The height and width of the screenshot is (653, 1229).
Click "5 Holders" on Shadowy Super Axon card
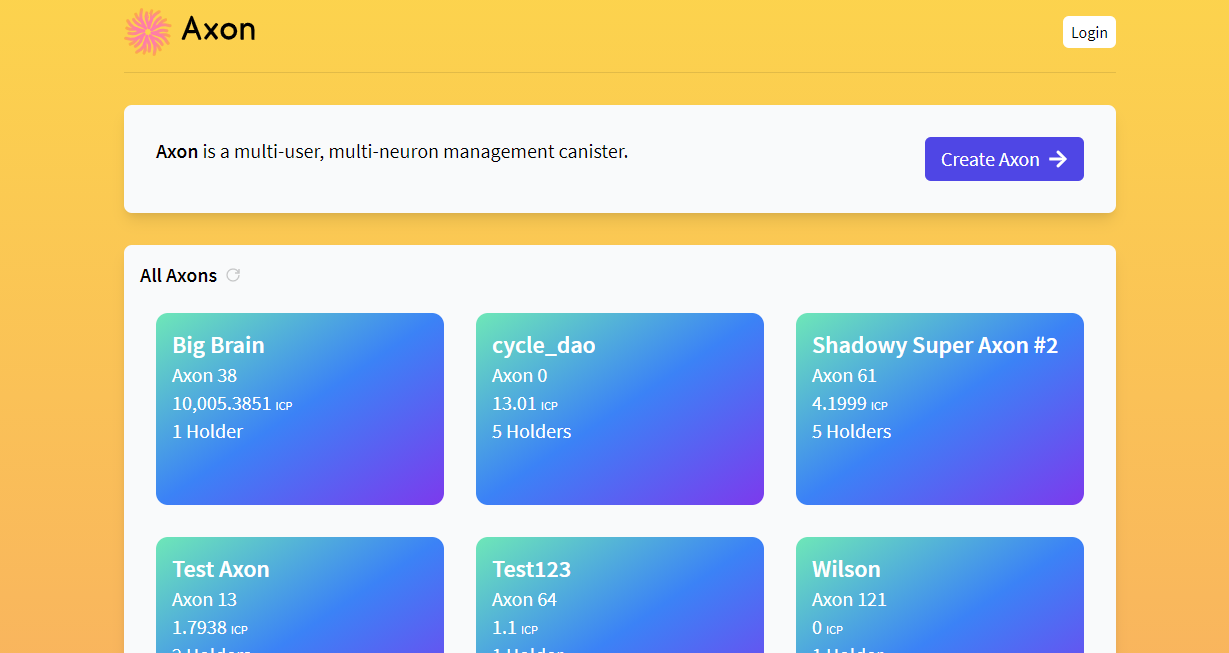click(852, 431)
